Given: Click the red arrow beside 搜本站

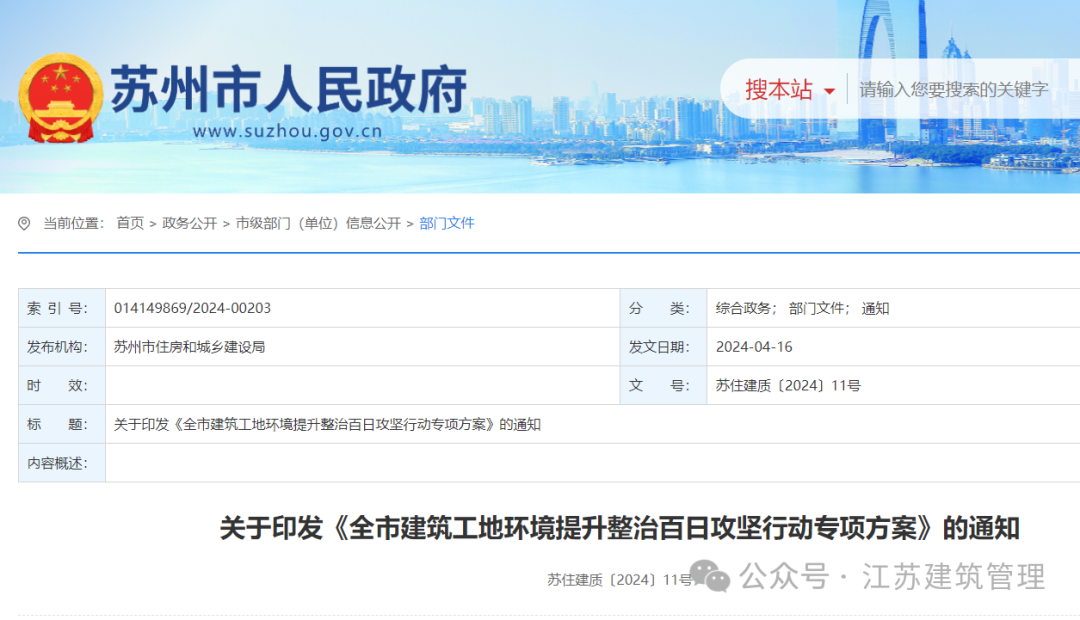Looking at the screenshot, I should pos(829,92).
